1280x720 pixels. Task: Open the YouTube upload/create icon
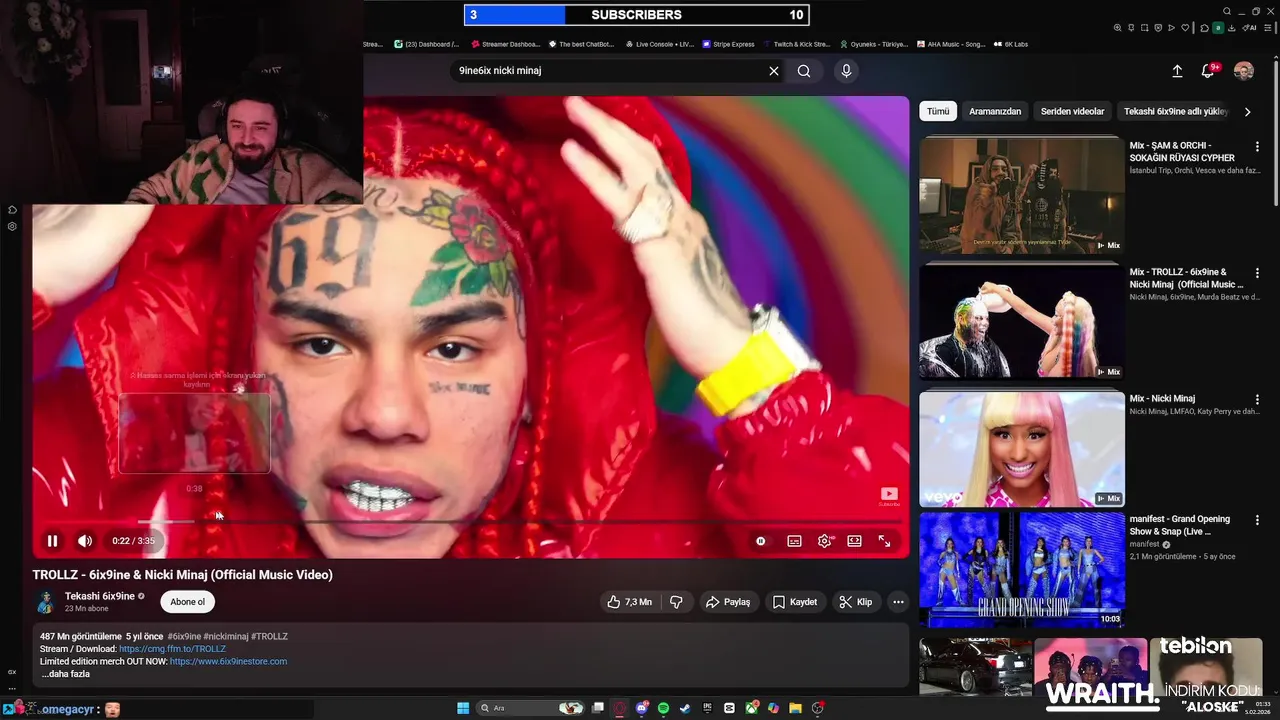click(x=1177, y=71)
